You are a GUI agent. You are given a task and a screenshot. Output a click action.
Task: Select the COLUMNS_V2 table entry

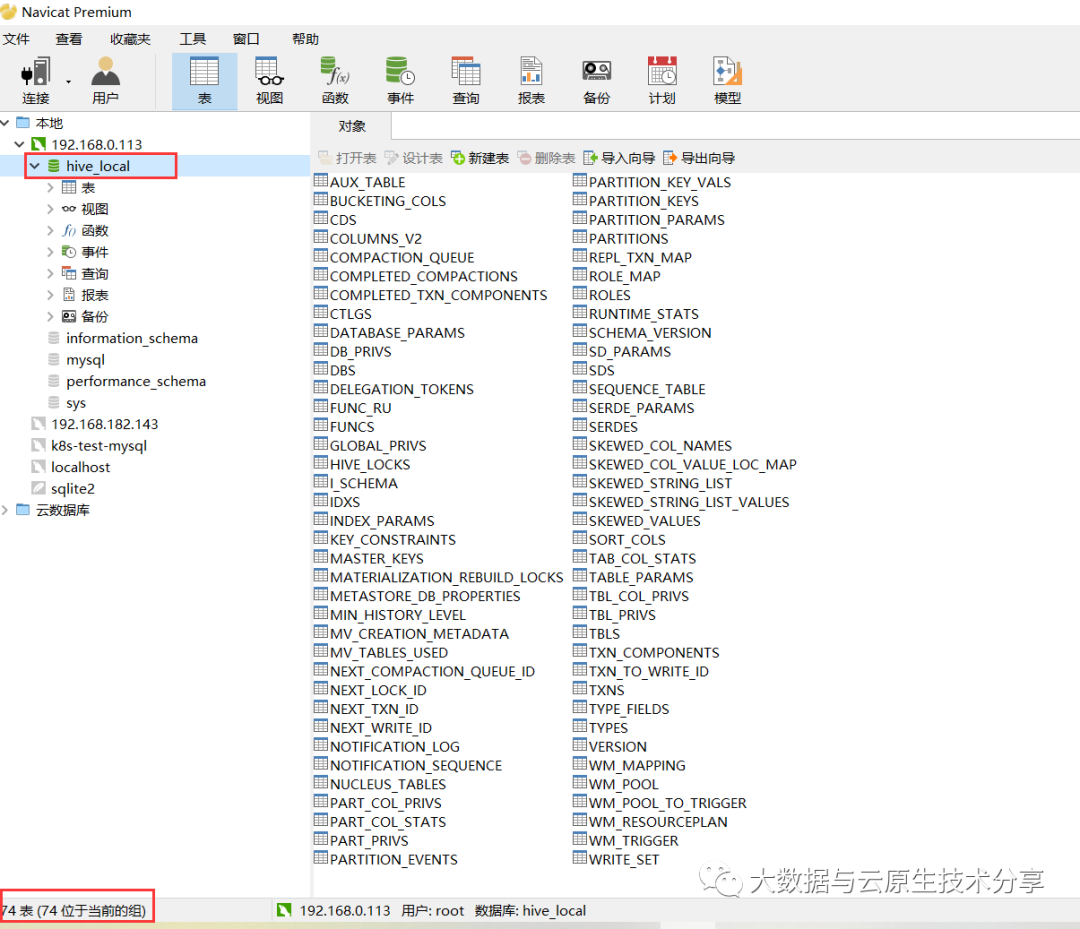click(x=368, y=238)
